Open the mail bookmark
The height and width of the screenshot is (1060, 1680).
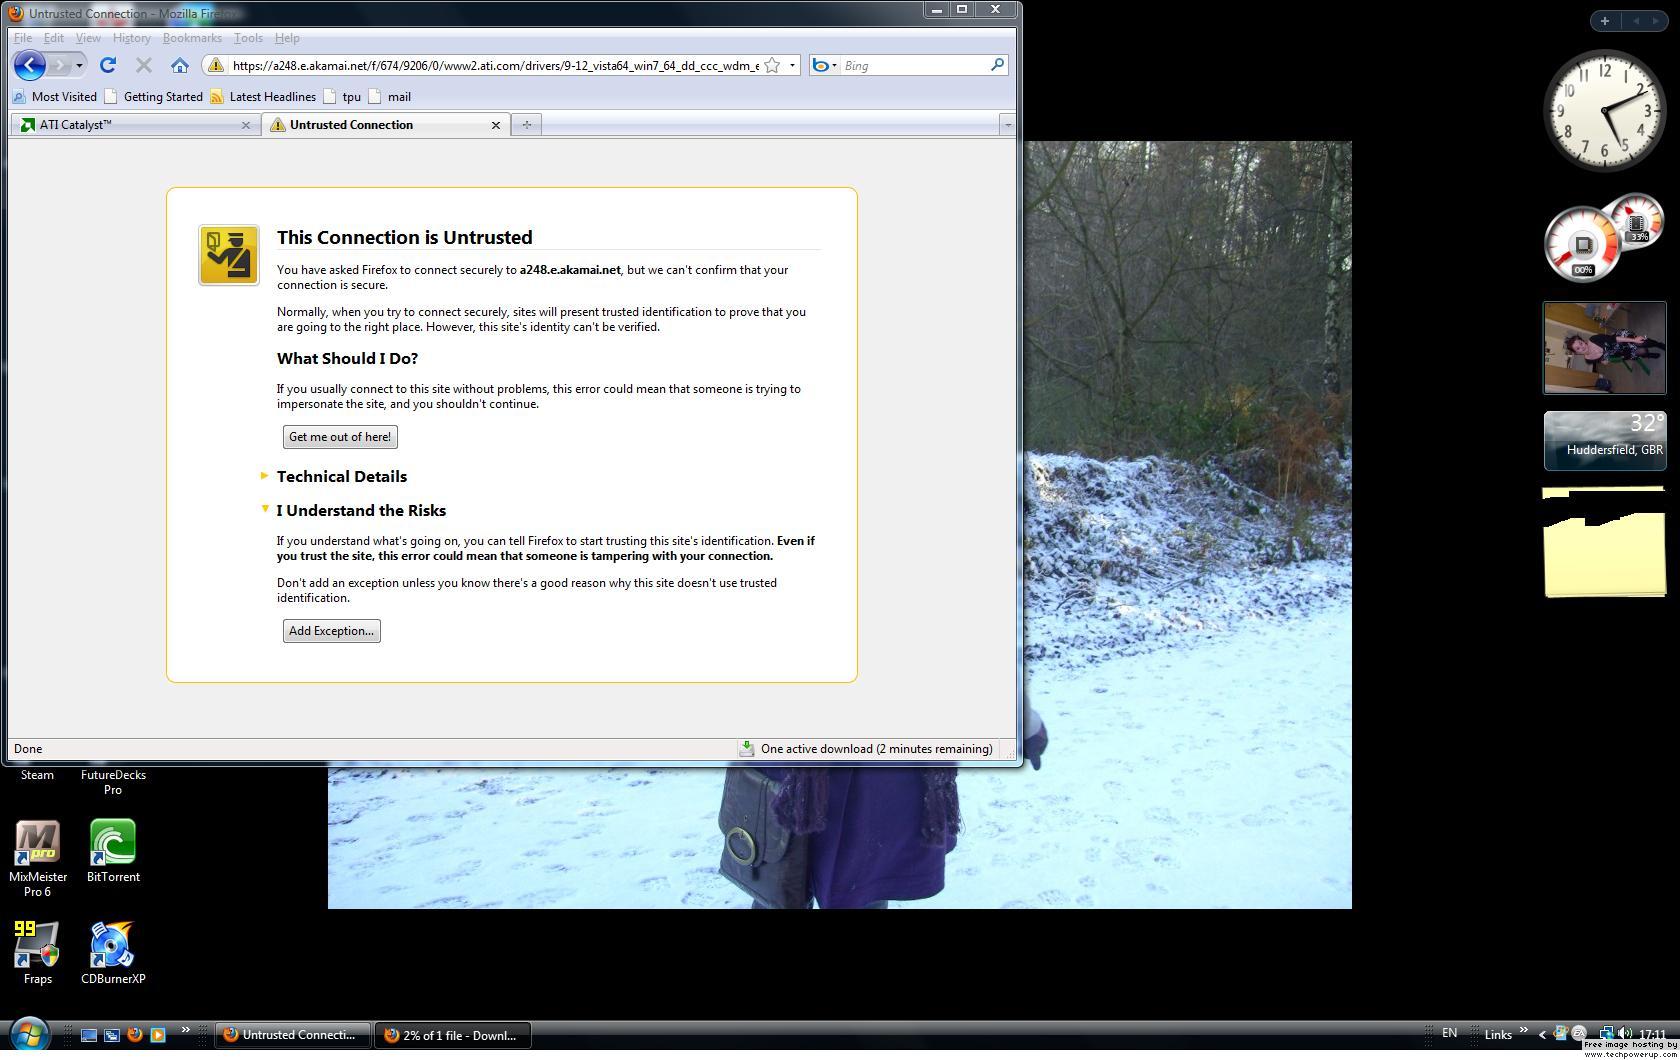pos(390,97)
